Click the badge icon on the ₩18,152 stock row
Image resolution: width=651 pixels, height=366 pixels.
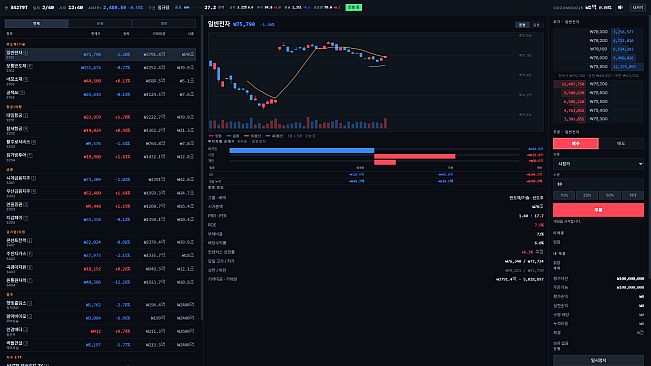point(30,267)
